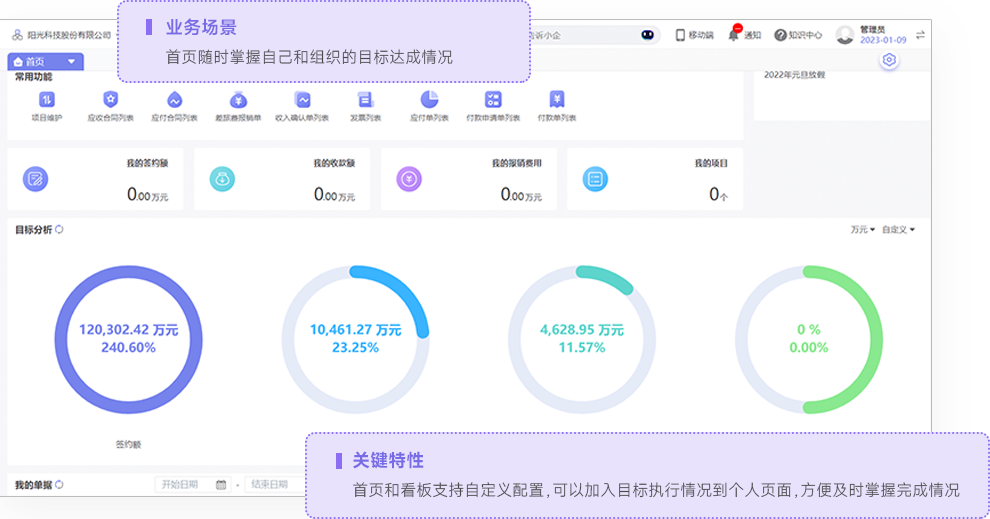The image size is (990, 519).
Task: Expand the 首页 tab dropdown arrow
Action: click(x=71, y=62)
